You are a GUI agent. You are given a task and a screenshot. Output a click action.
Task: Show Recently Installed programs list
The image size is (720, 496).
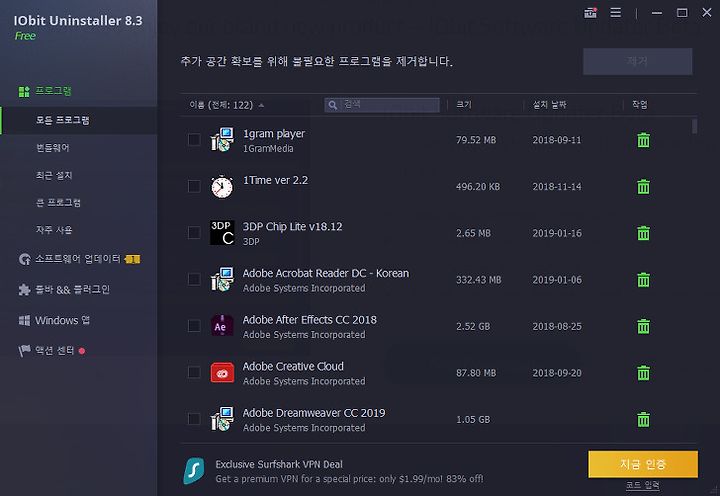tap(54, 175)
